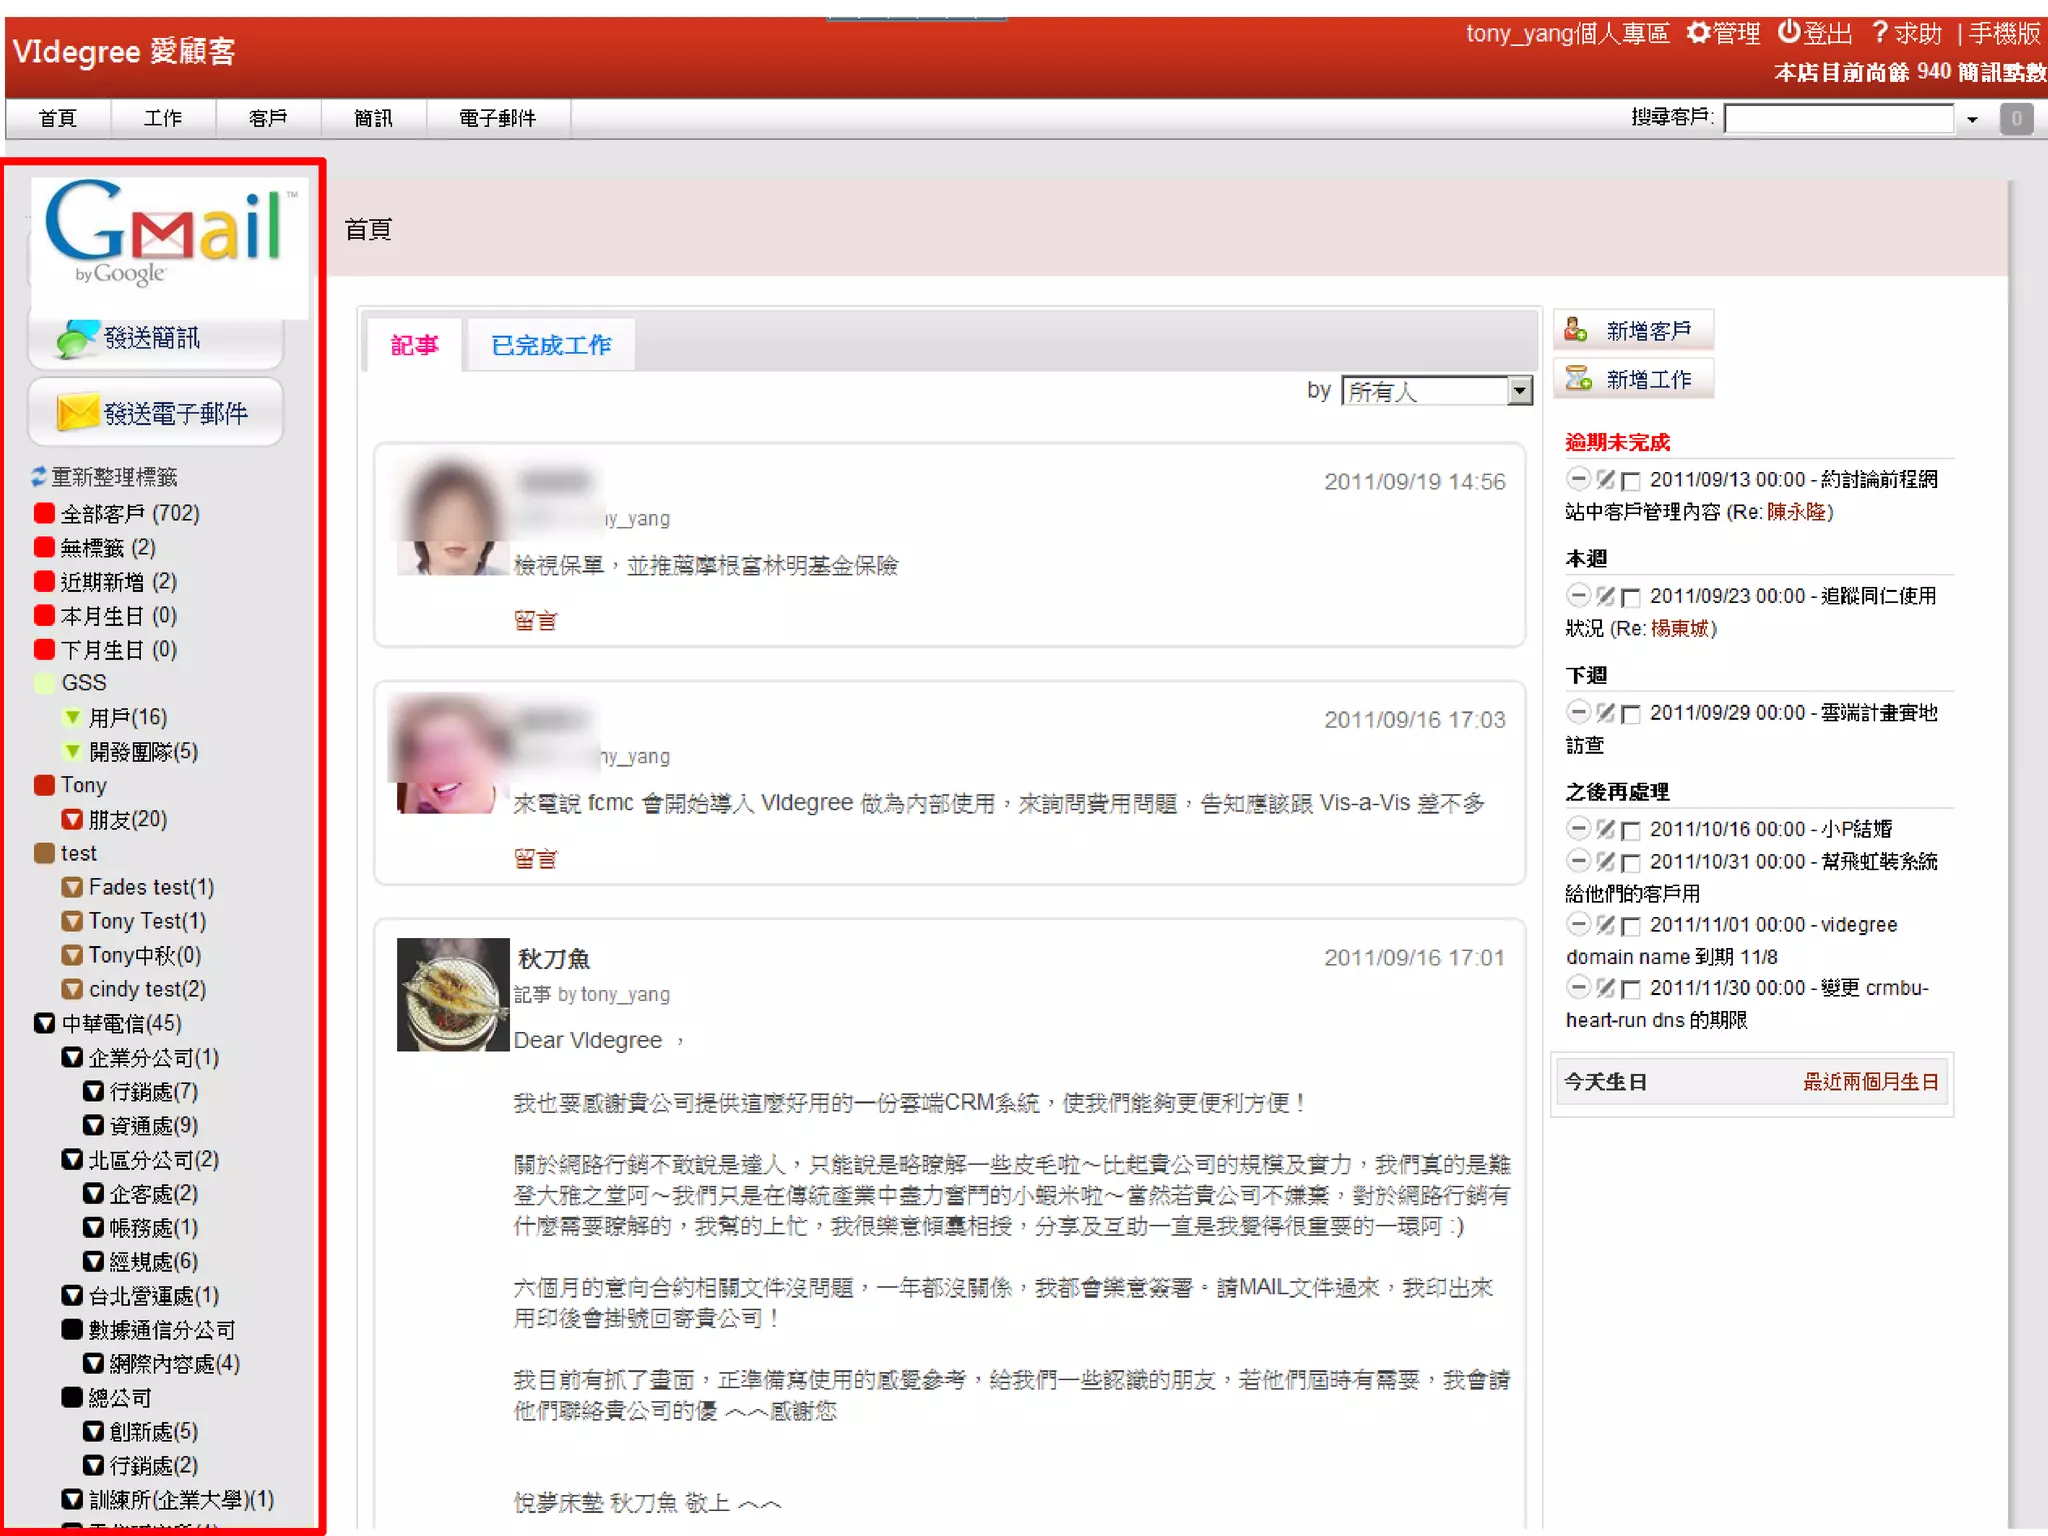This screenshot has height=1536, width=2048.
Task: Open the 搜尋客戶 search dropdown arrow
Action: pos(1972,120)
